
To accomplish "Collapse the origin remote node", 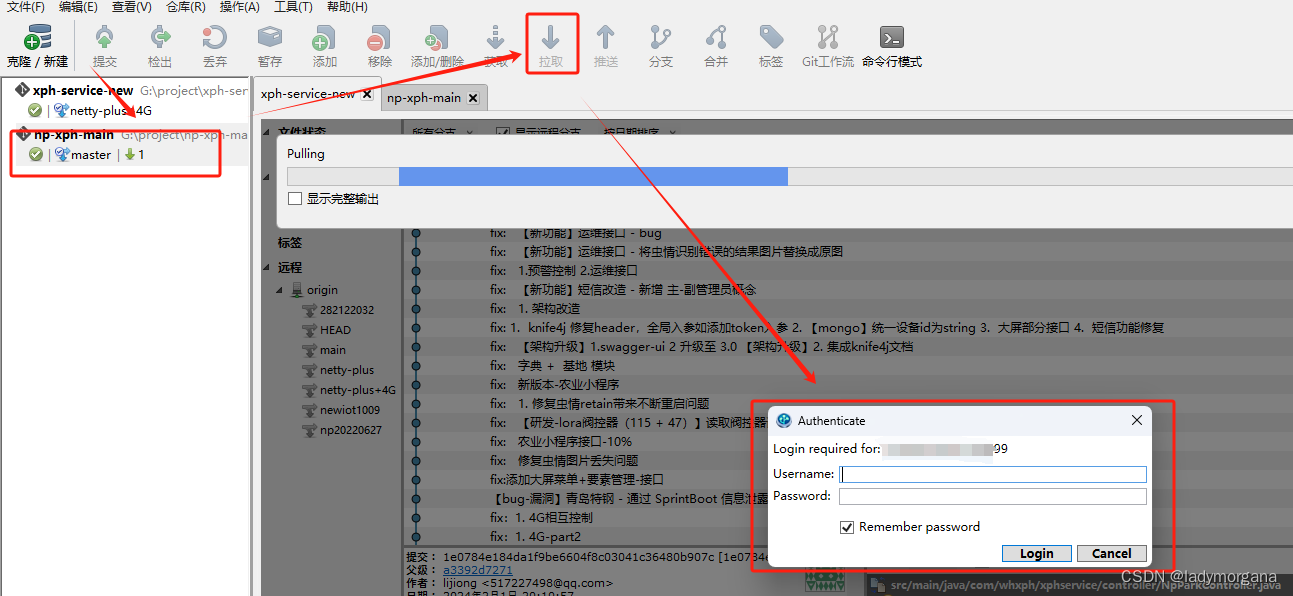I will [281, 290].
